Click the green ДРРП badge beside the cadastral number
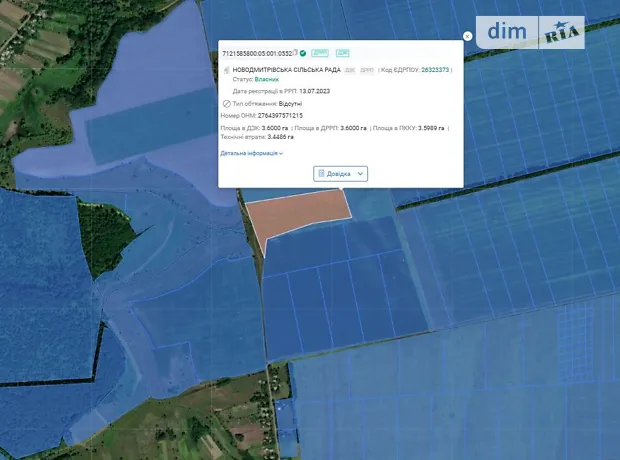The image size is (620, 460). (319, 52)
